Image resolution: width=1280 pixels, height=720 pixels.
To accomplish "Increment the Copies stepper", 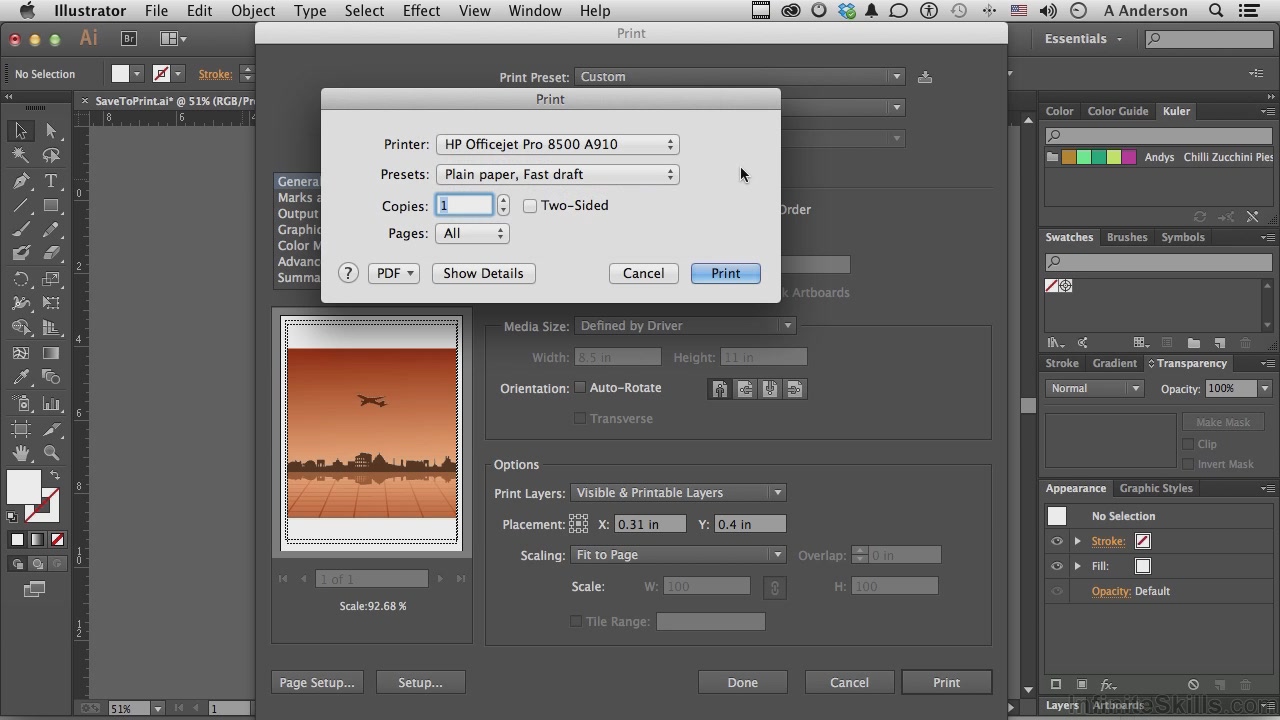I will (503, 200).
